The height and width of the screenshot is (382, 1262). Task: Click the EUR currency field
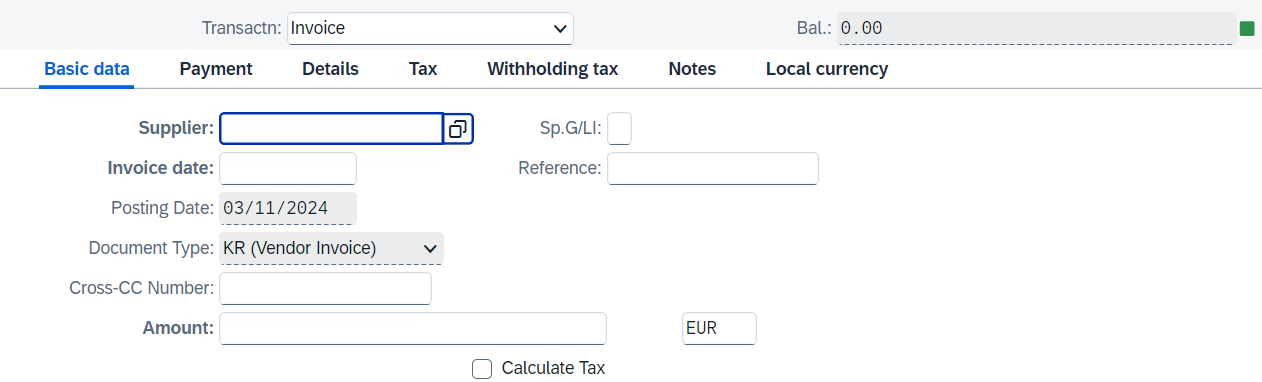tap(720, 329)
